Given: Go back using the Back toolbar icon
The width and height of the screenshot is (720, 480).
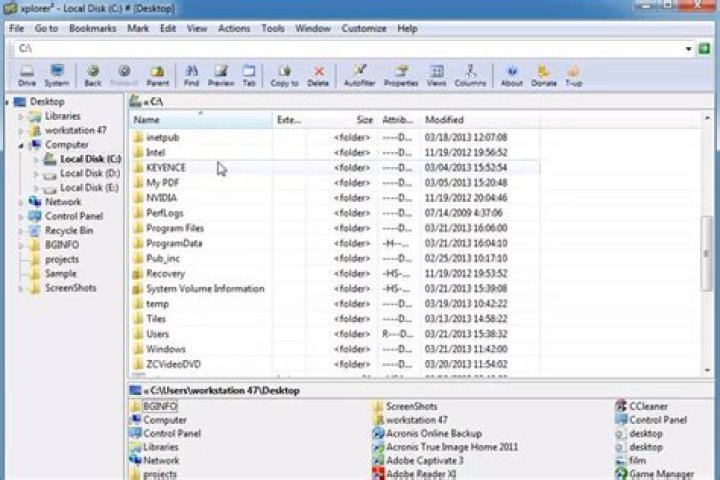Looking at the screenshot, I should point(92,76).
